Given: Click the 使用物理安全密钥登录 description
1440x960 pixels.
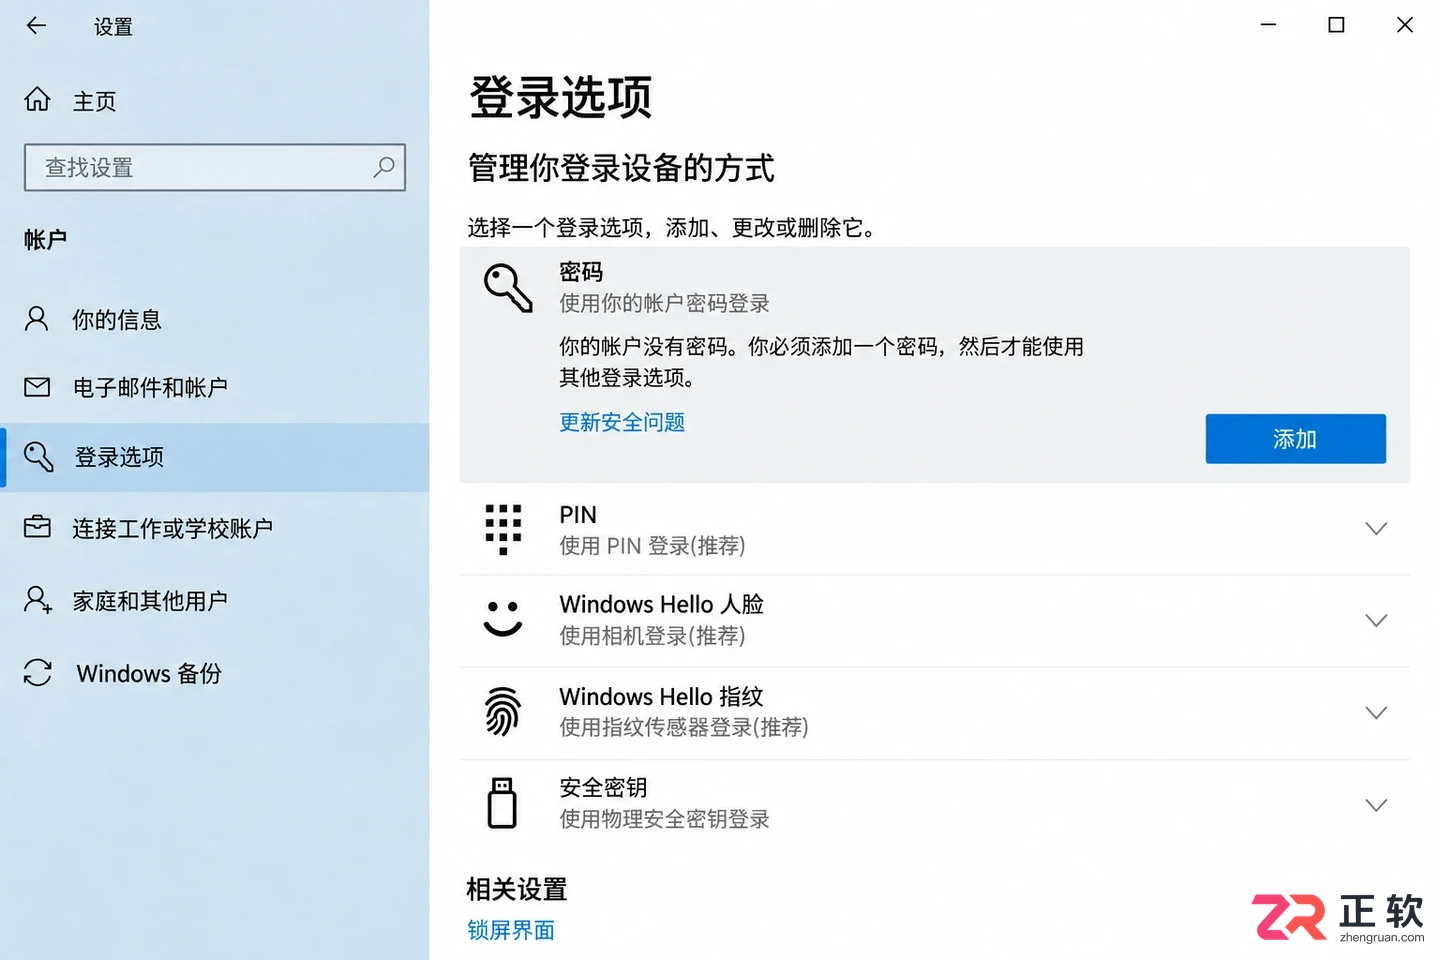Looking at the screenshot, I should (664, 819).
